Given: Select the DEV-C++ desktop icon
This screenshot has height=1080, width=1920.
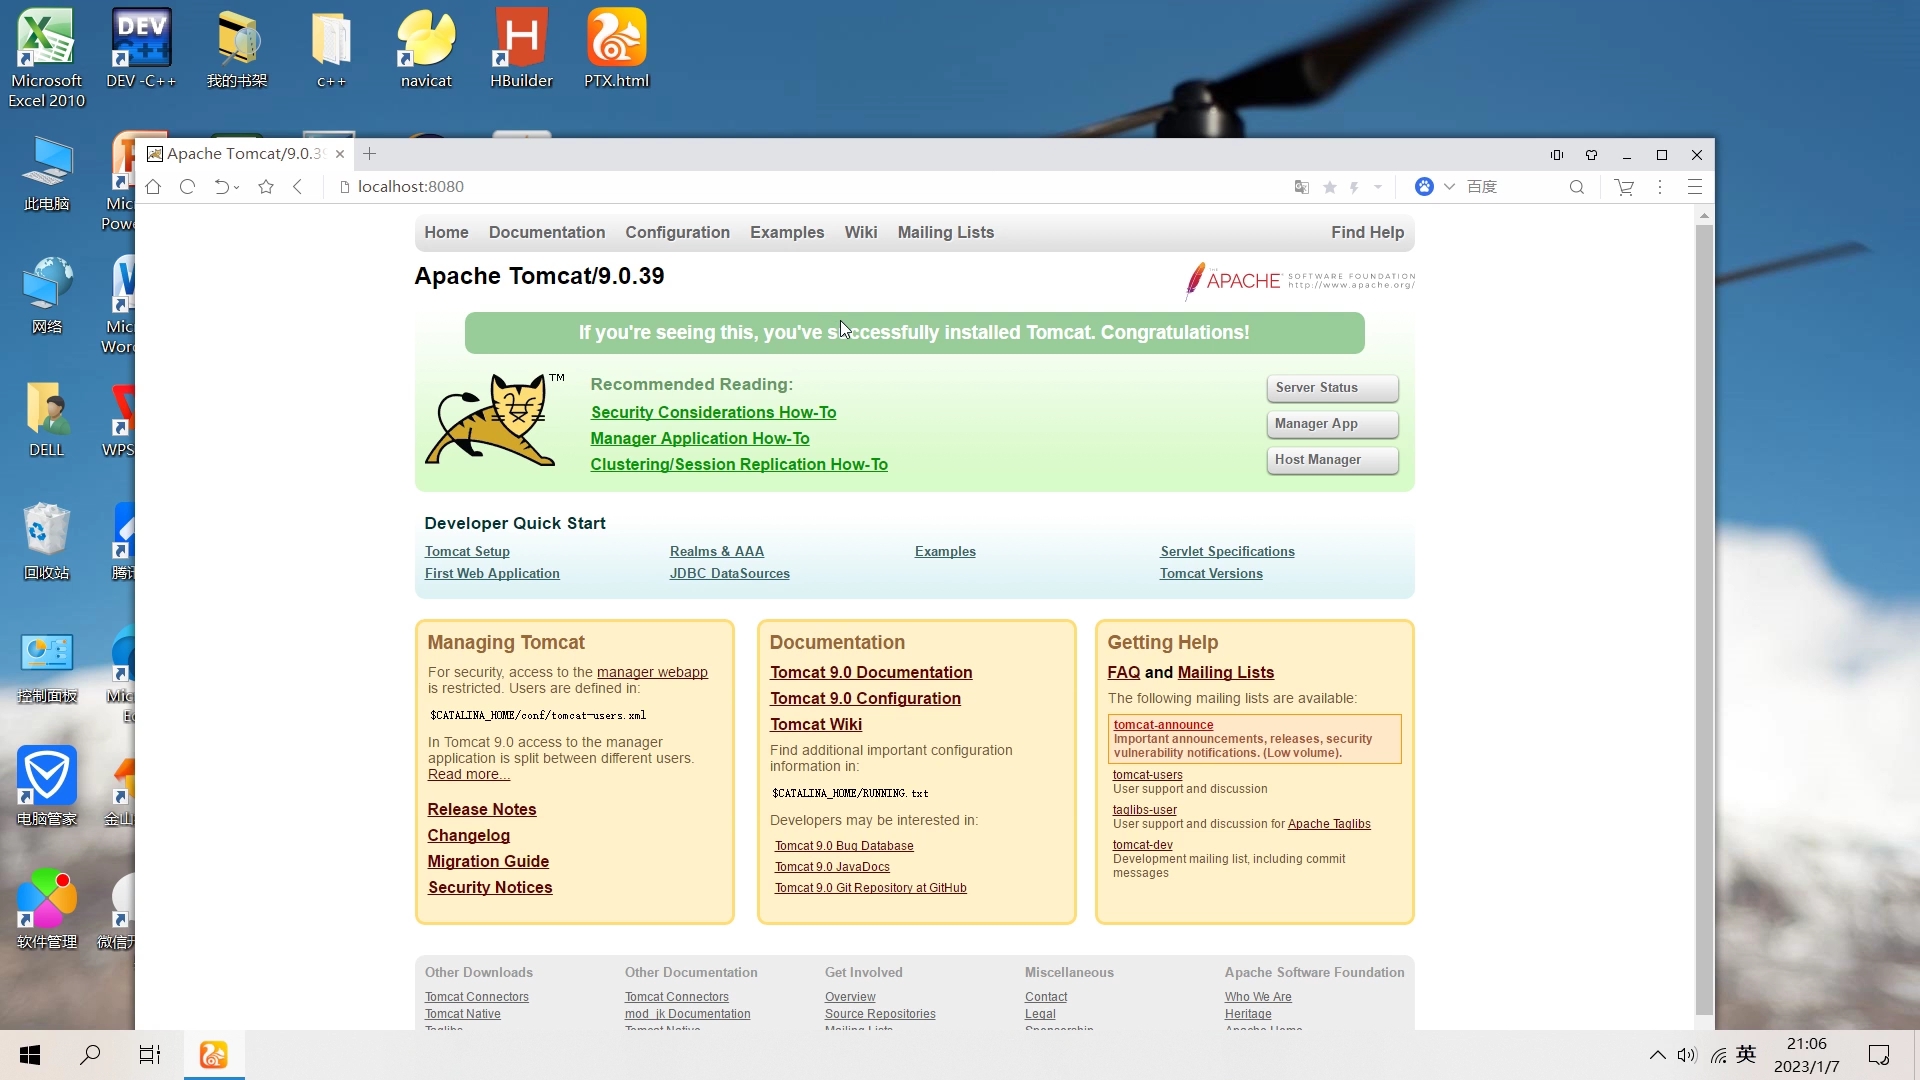Looking at the screenshot, I should [141, 48].
